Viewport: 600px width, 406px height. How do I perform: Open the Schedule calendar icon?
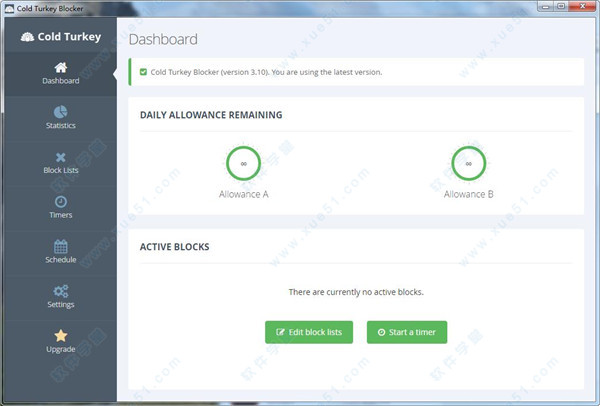tap(60, 246)
